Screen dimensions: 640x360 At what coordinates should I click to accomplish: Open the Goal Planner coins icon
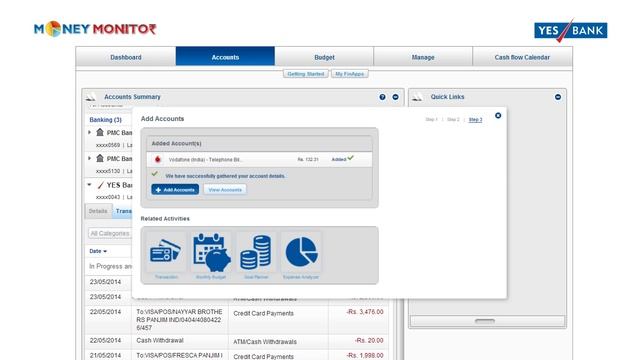click(x=256, y=251)
